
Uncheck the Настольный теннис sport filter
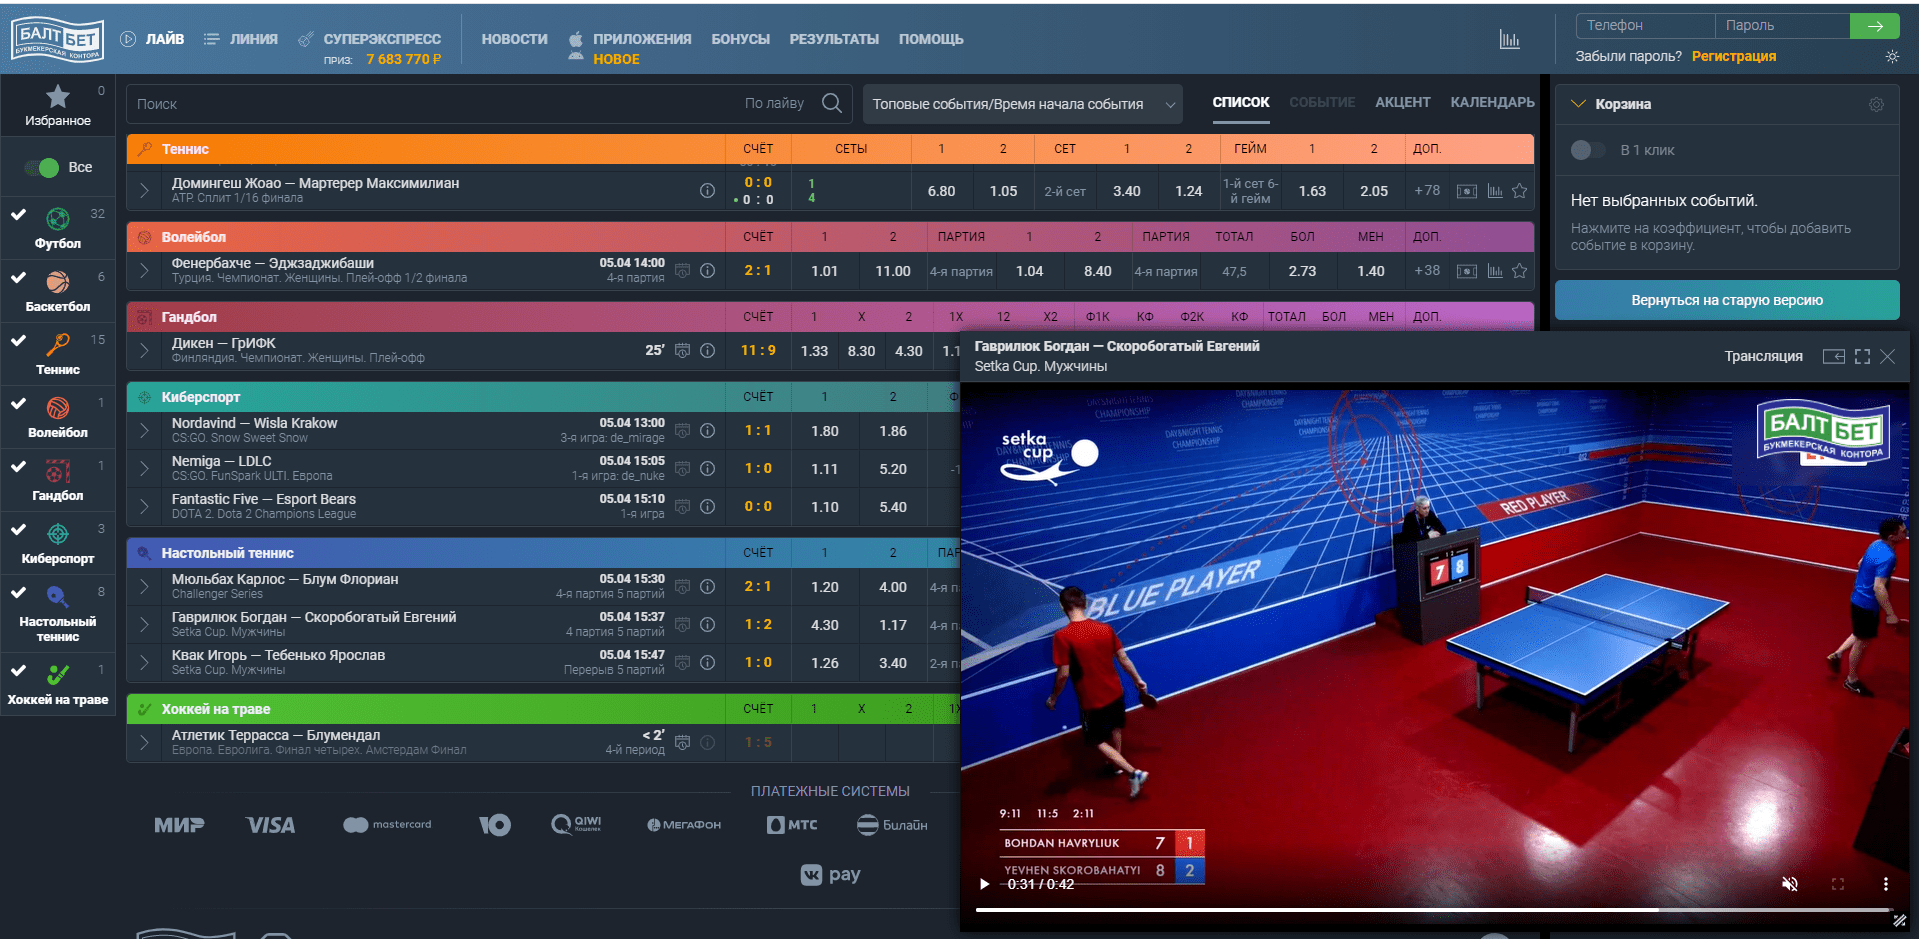point(18,592)
